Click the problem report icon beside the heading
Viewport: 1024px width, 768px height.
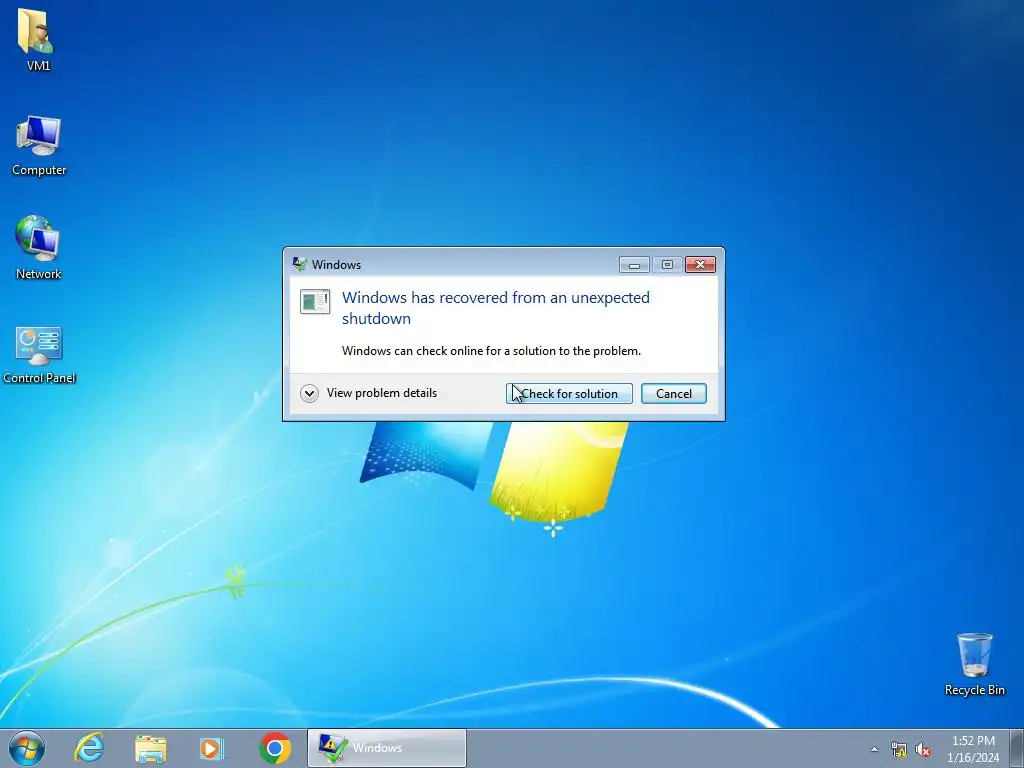point(315,302)
